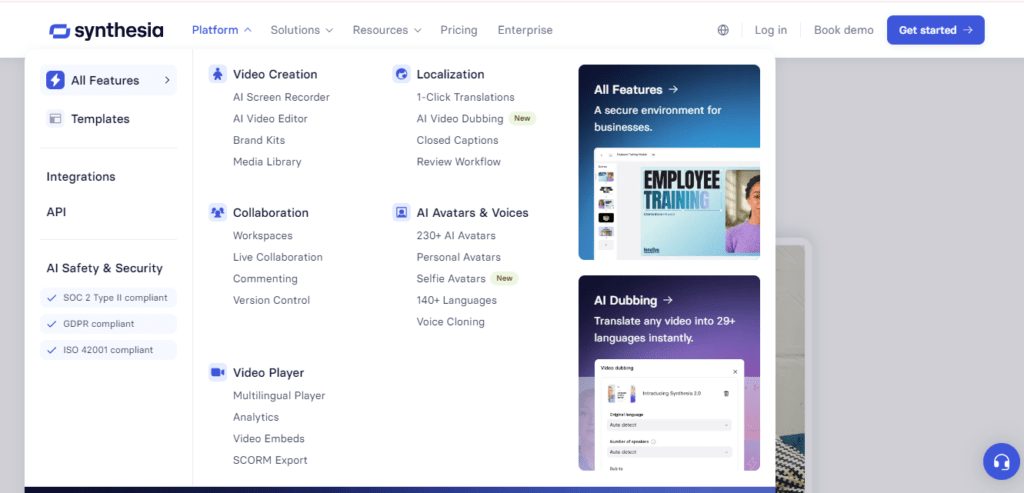
Task: Open SCORM Export
Action: [x=270, y=460]
